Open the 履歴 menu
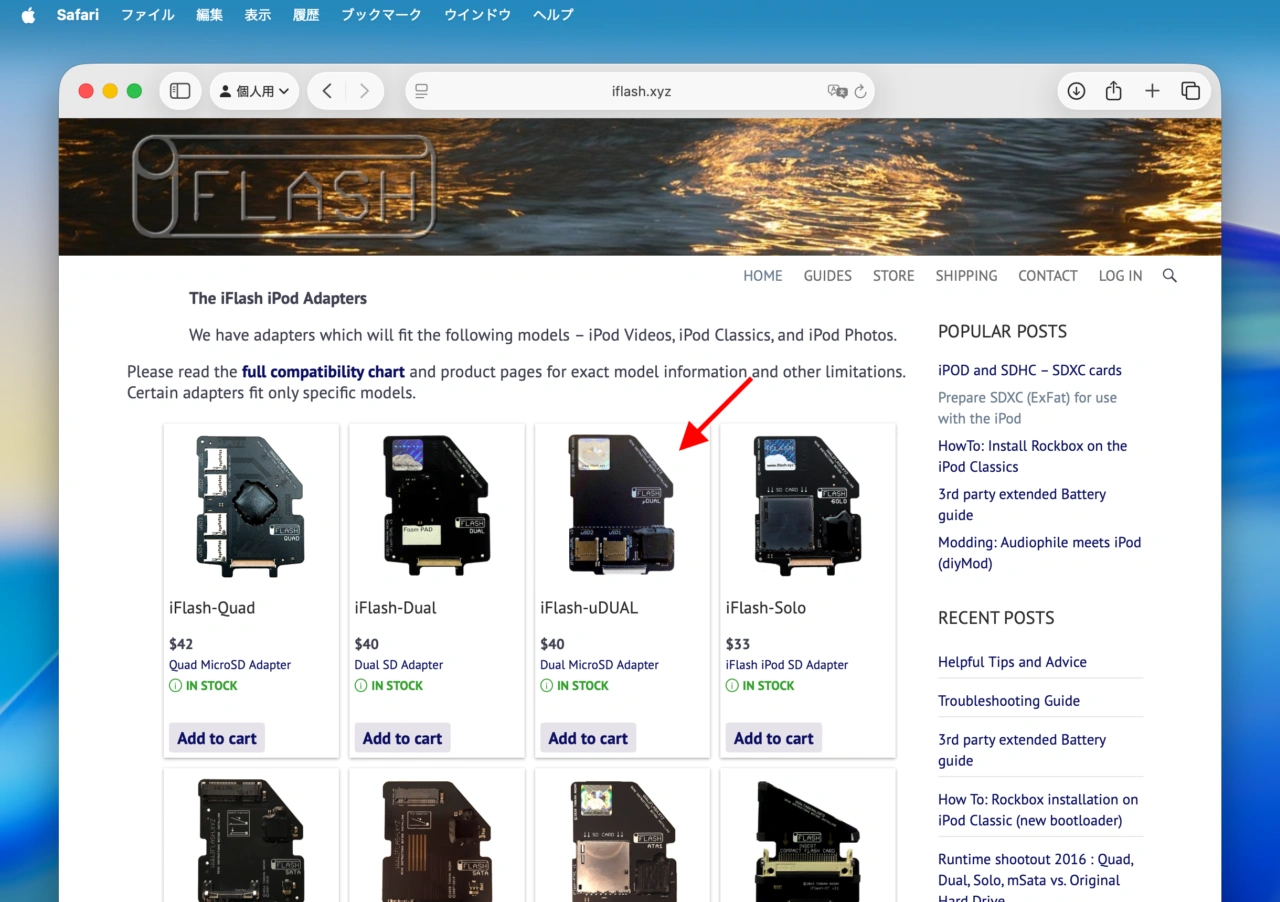This screenshot has height=902, width=1280. (306, 15)
